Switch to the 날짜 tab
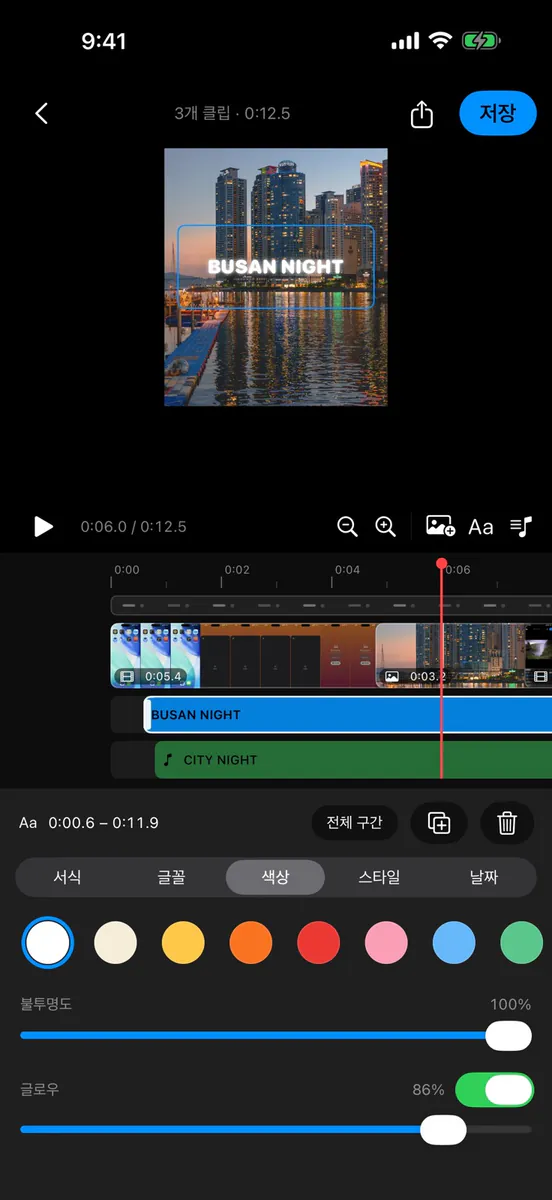 point(484,877)
